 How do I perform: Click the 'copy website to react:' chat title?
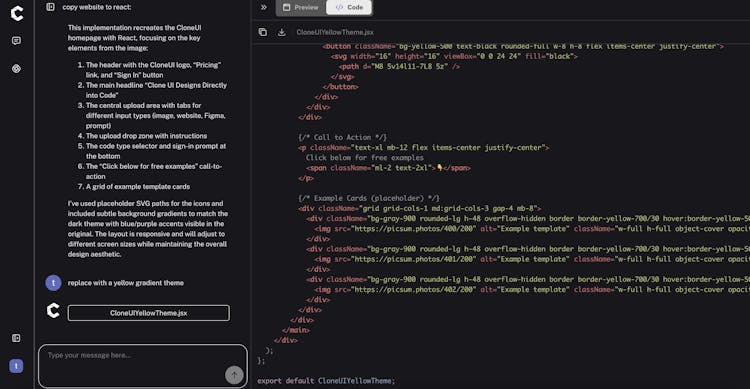(x=97, y=7)
